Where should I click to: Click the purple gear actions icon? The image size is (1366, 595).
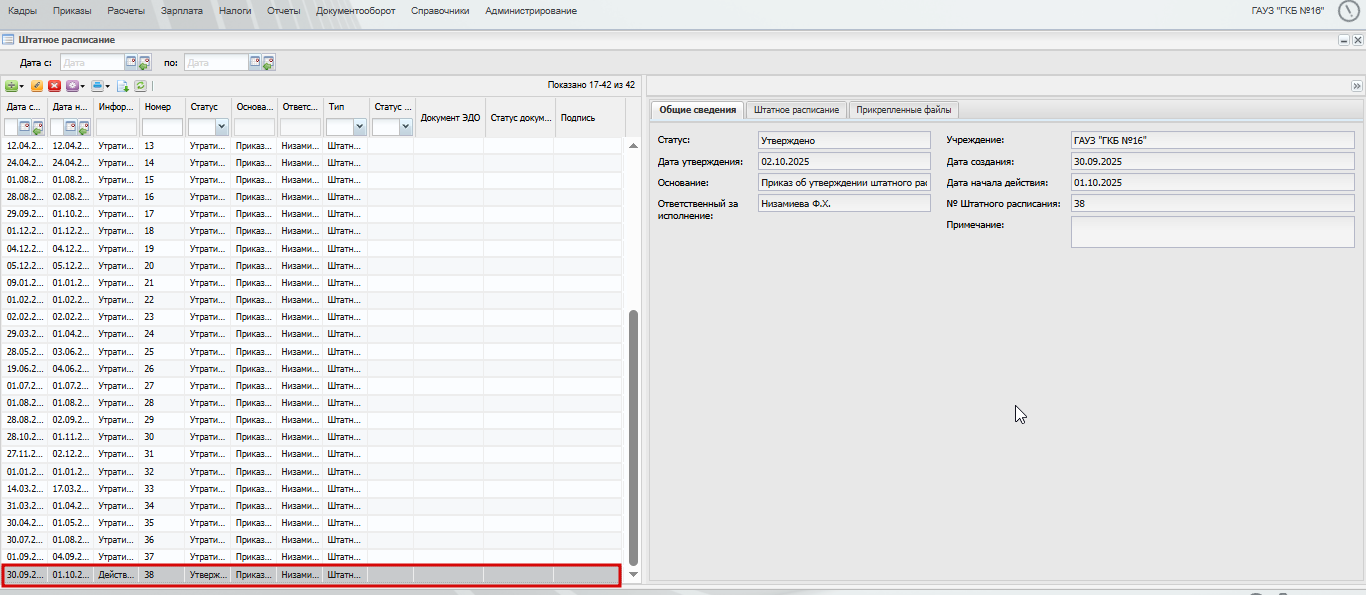tap(72, 86)
